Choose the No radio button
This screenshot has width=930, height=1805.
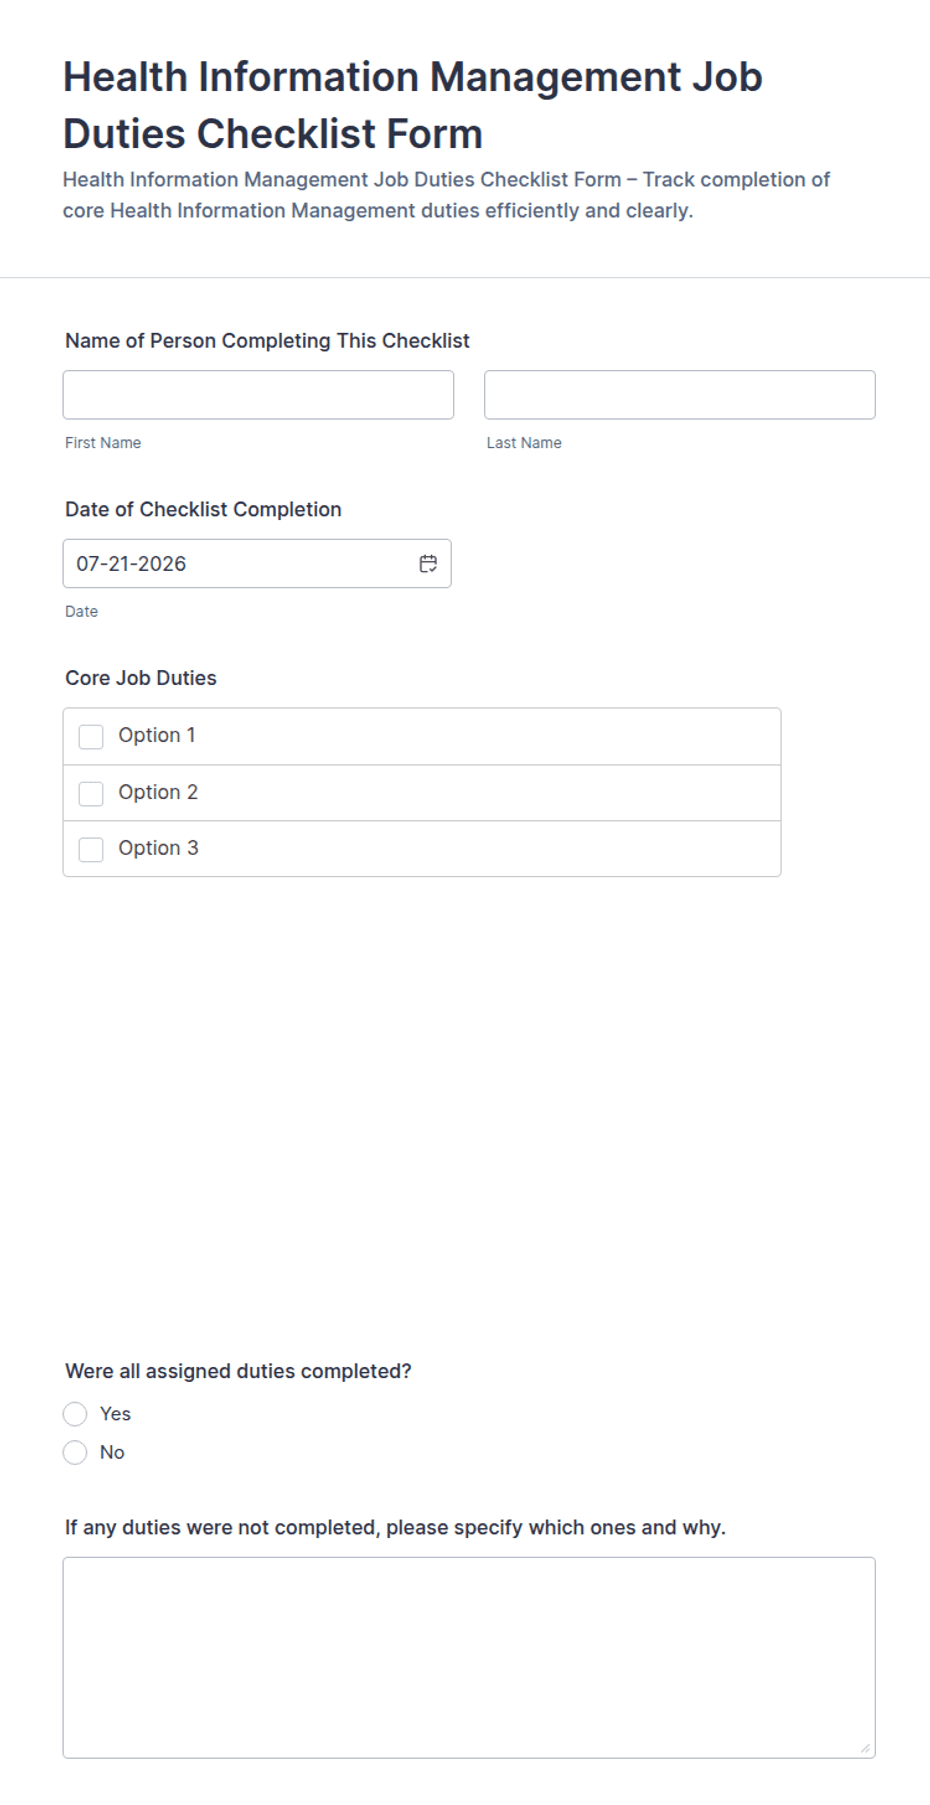tap(75, 1452)
